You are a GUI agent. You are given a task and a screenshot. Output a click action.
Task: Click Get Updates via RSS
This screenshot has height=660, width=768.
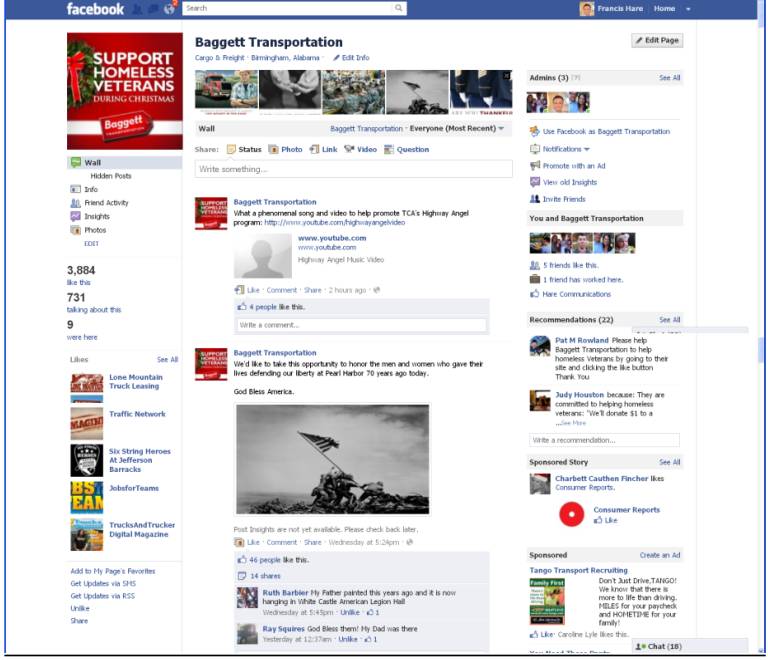click(x=102, y=596)
